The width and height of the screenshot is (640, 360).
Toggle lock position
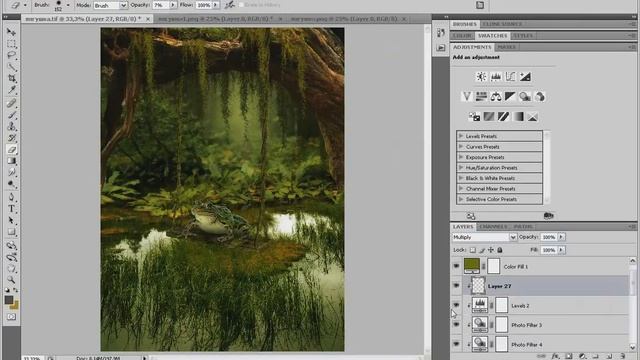coord(491,250)
